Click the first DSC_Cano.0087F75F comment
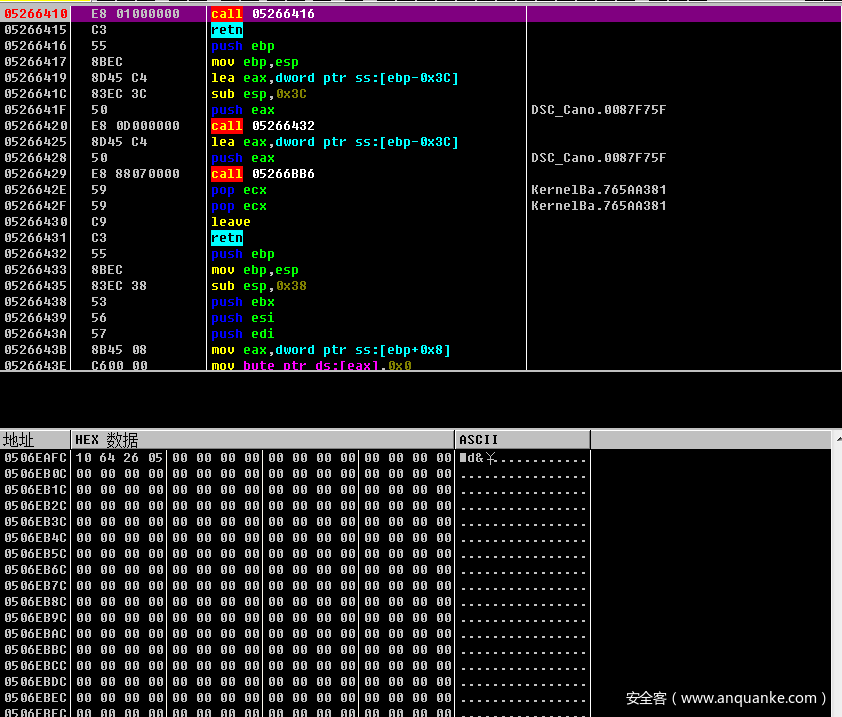This screenshot has width=842, height=717. pyautogui.click(x=598, y=110)
